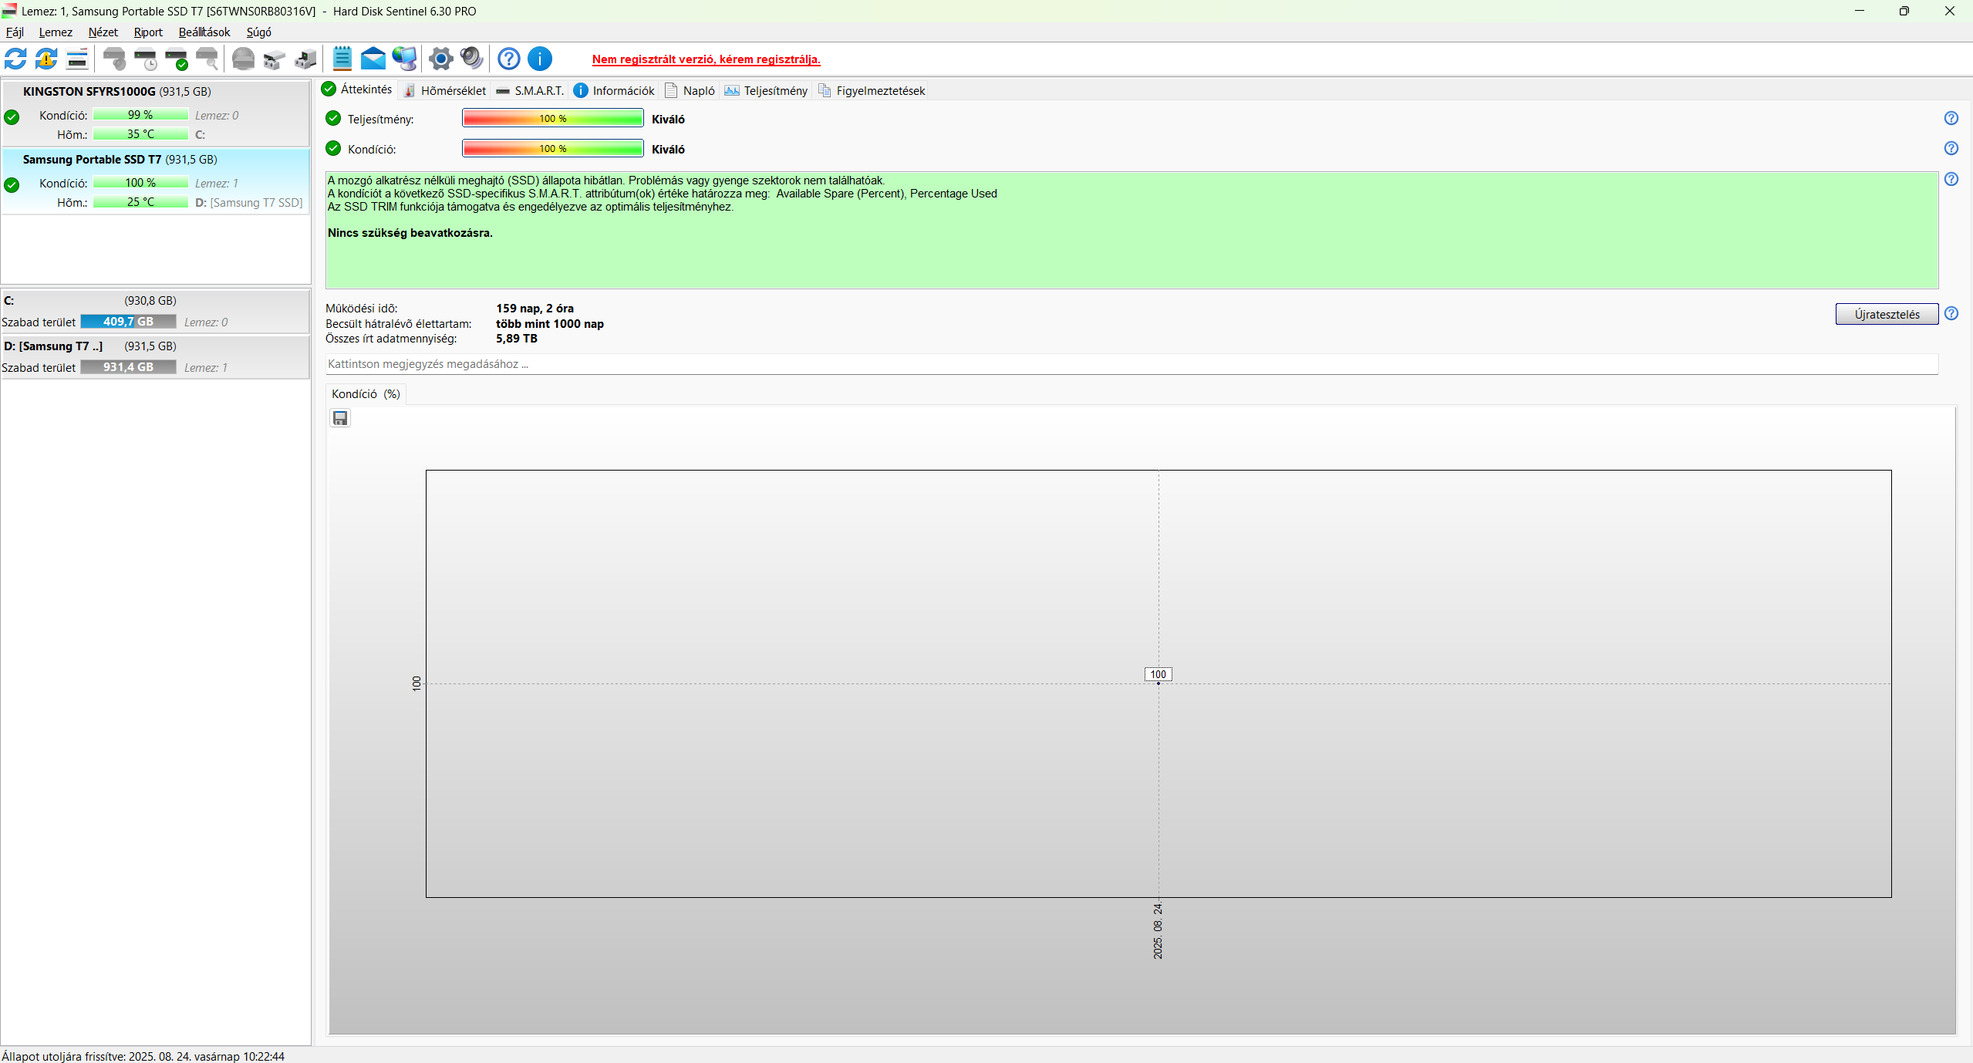This screenshot has height=1063, width=1973.
Task: Click the speaker sound toolbar icon
Action: [x=472, y=59]
